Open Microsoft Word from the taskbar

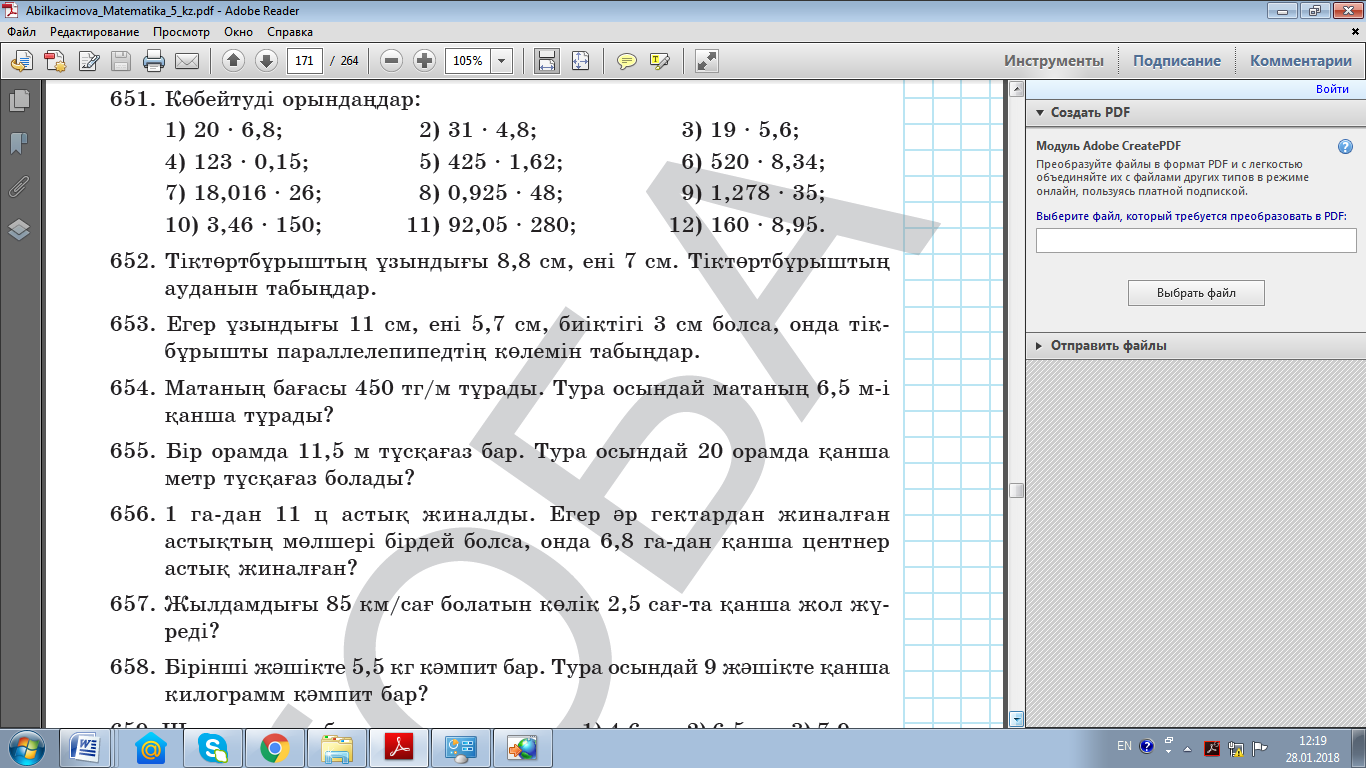pos(85,747)
